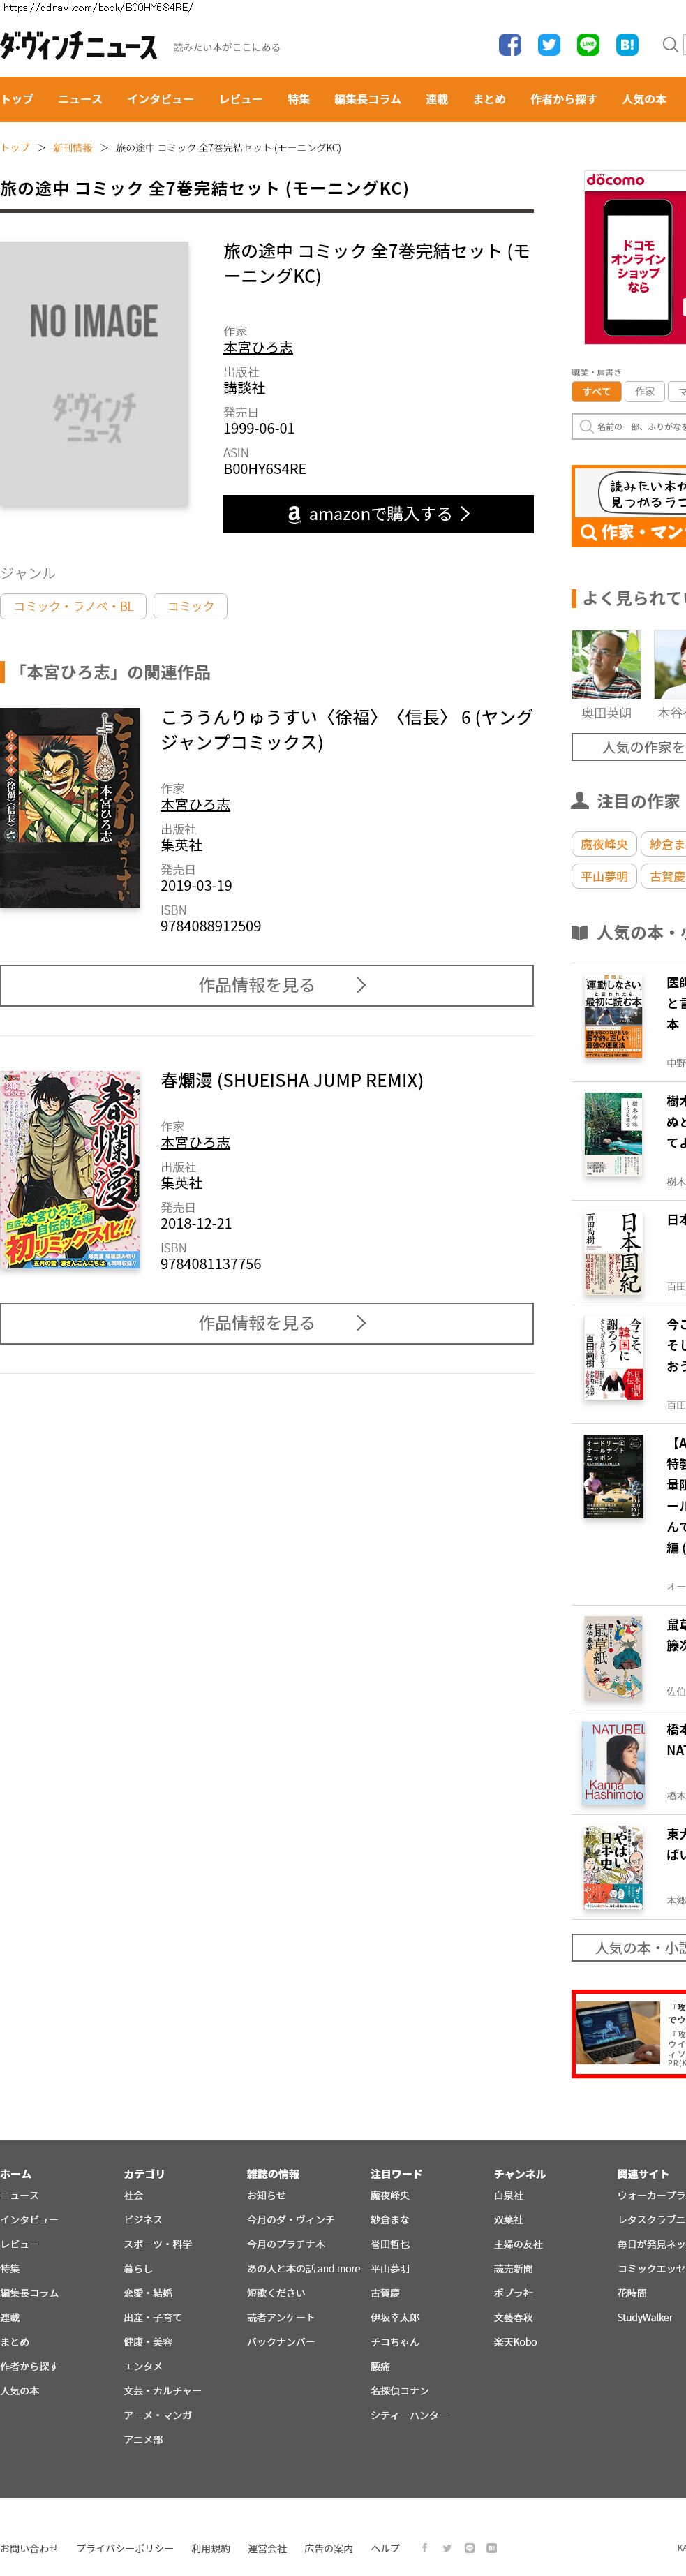Click the footer Facebook icon

tap(424, 2547)
